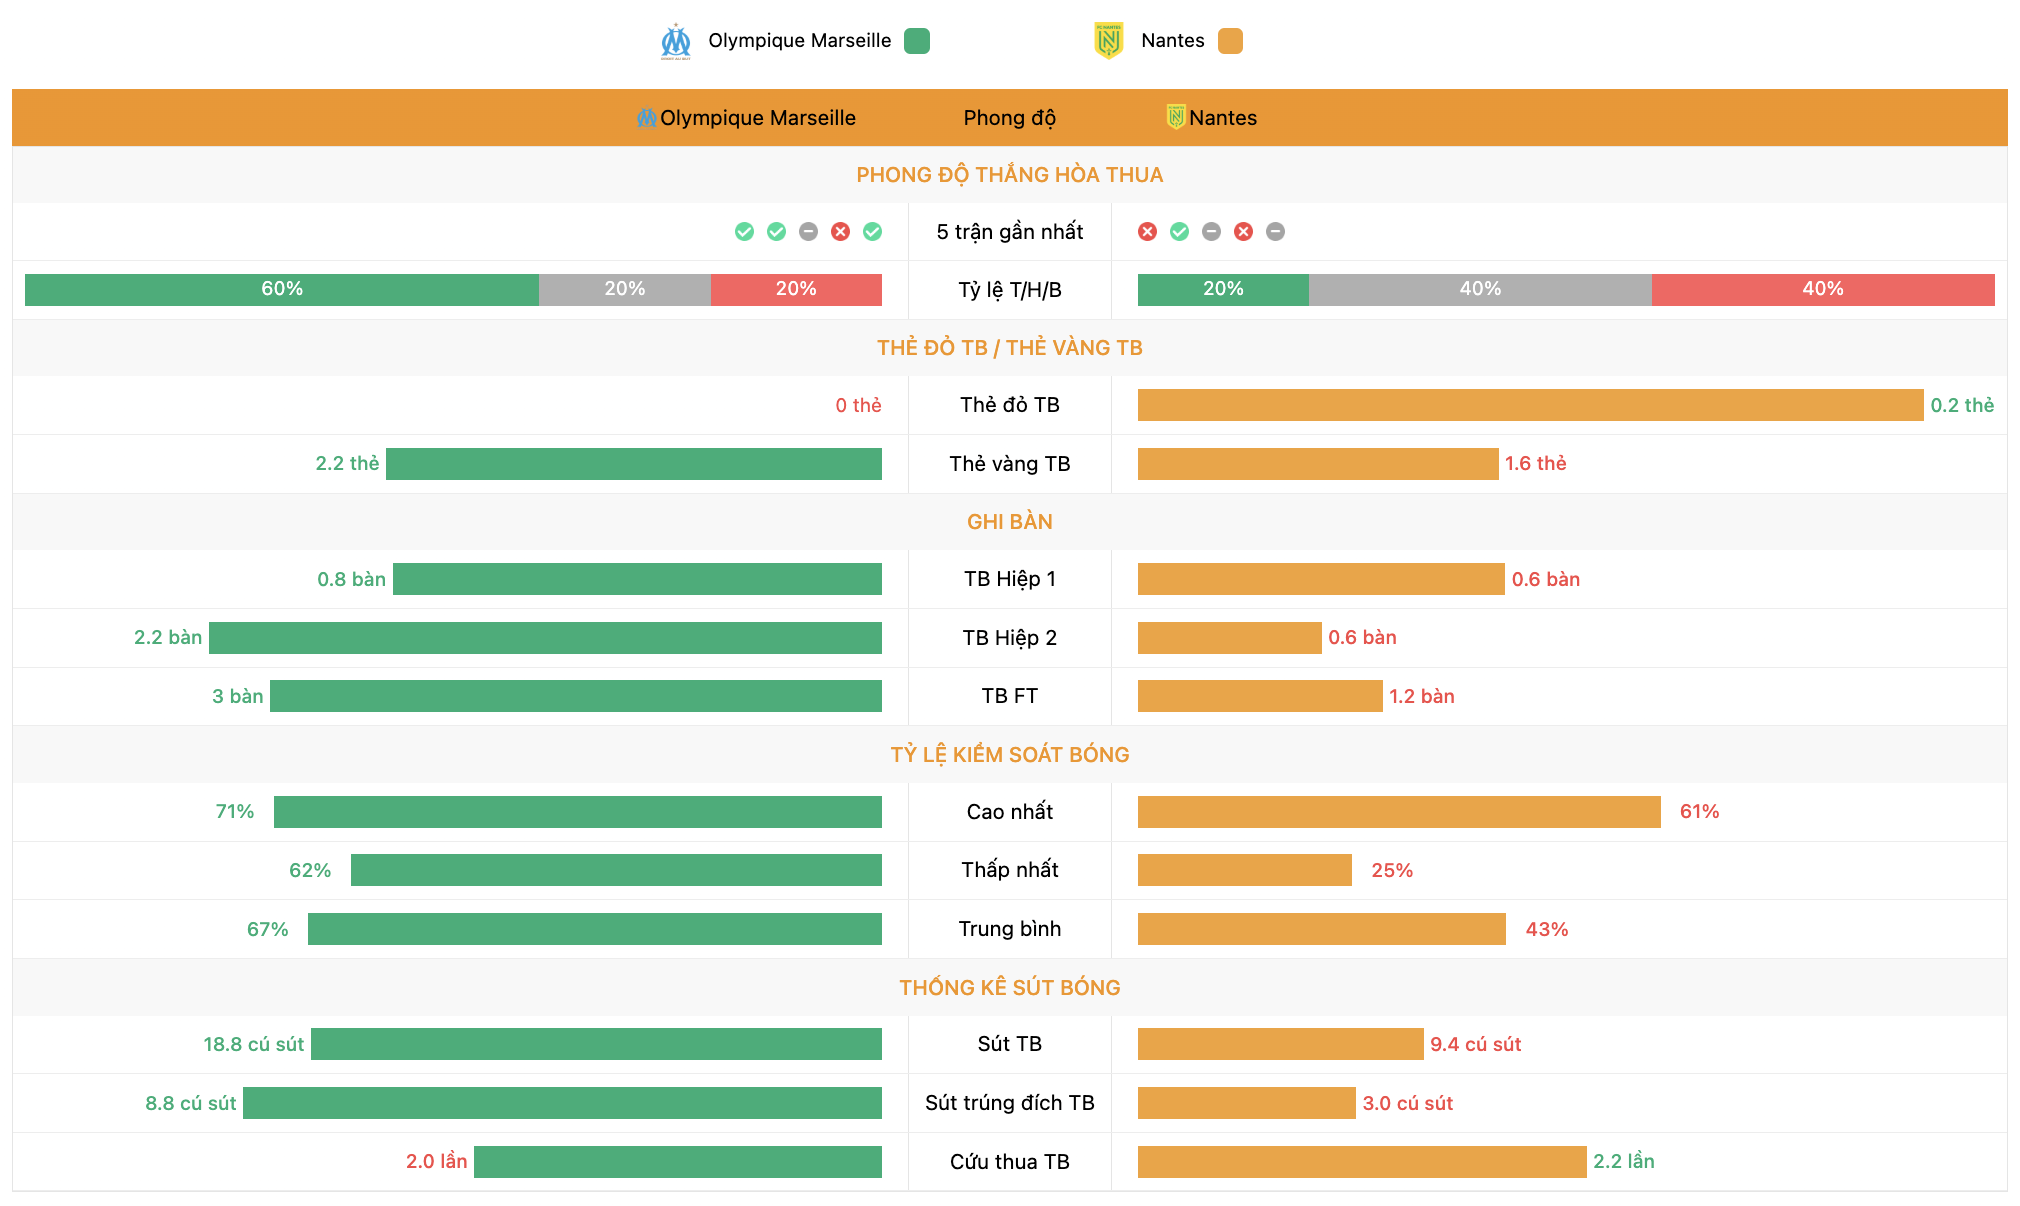This screenshot has width=2020, height=1206.
Task: Click the 'Cứu thua TB' row label
Action: coord(1009,1162)
